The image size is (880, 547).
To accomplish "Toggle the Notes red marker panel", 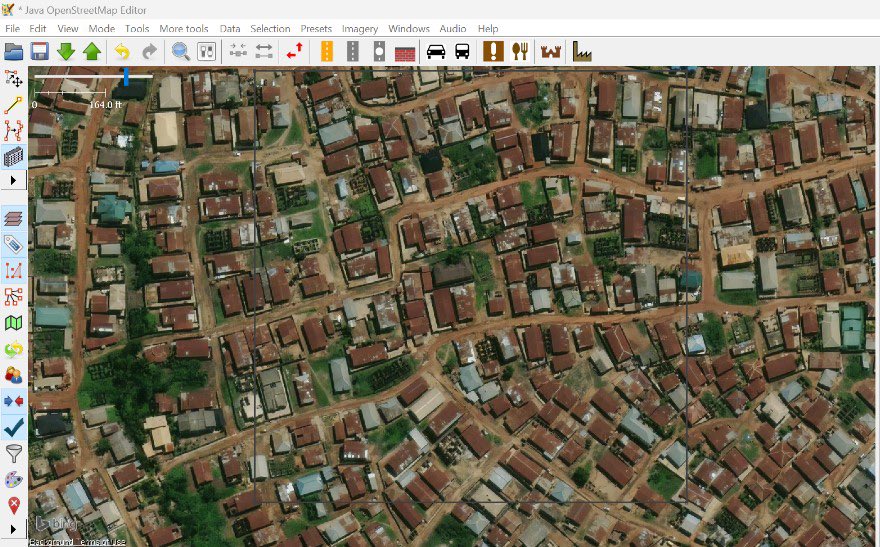I will (x=13, y=505).
